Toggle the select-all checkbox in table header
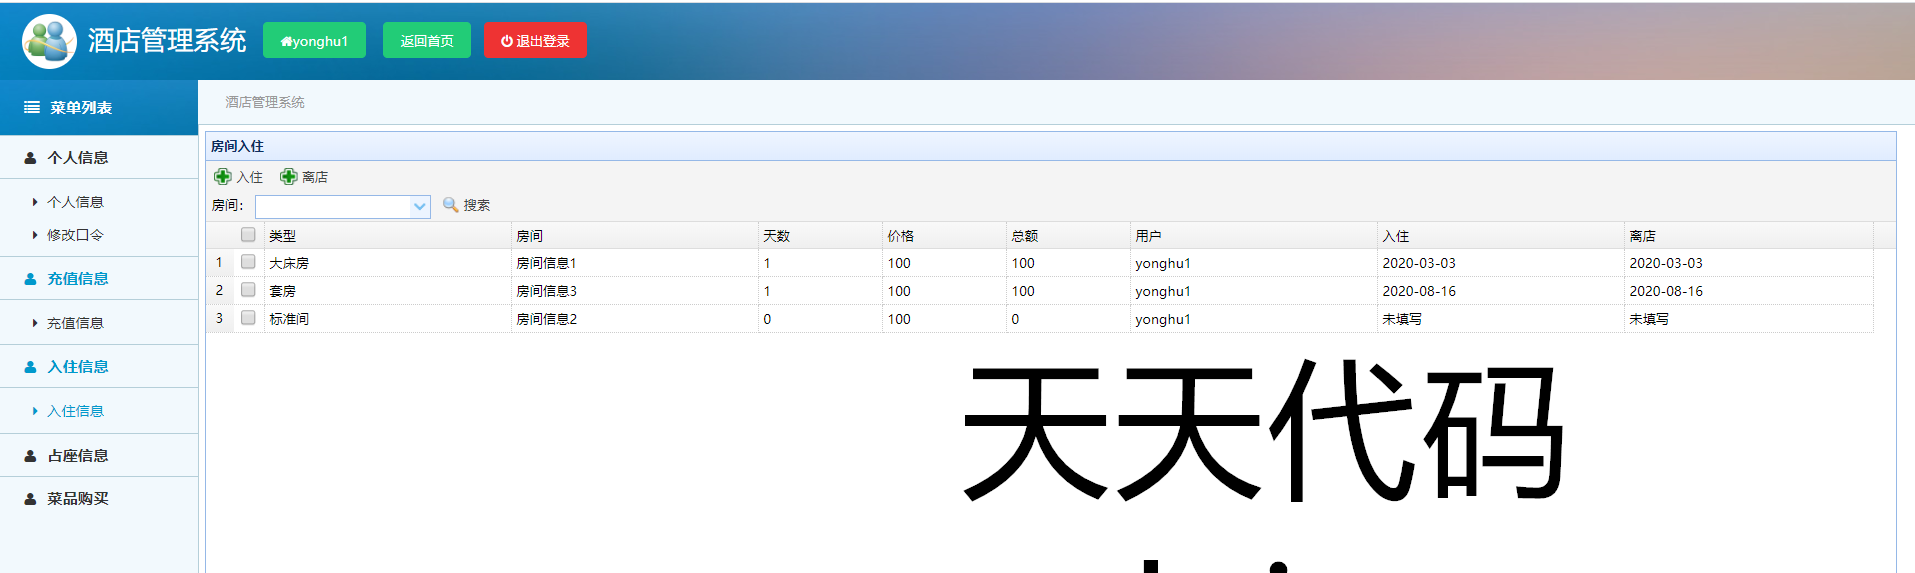The height and width of the screenshot is (573, 1915). [x=248, y=235]
